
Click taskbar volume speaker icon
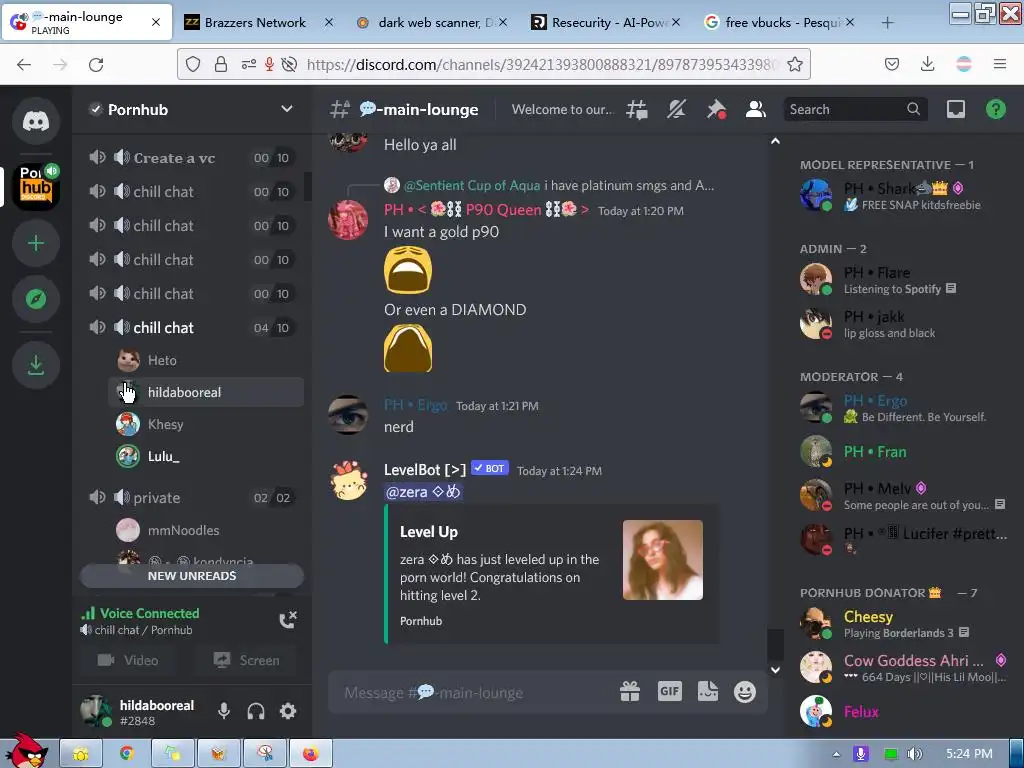915,754
